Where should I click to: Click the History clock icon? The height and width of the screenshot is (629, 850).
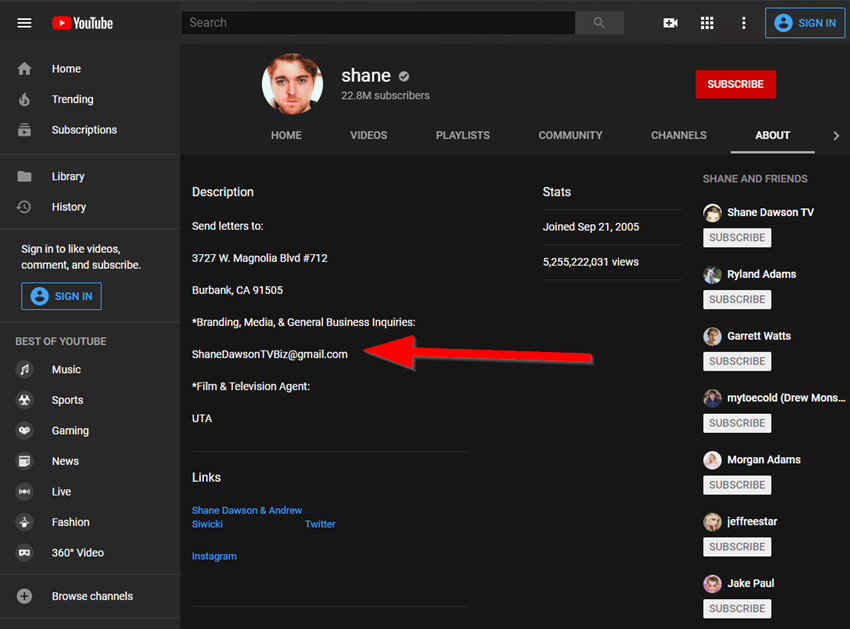(x=24, y=207)
